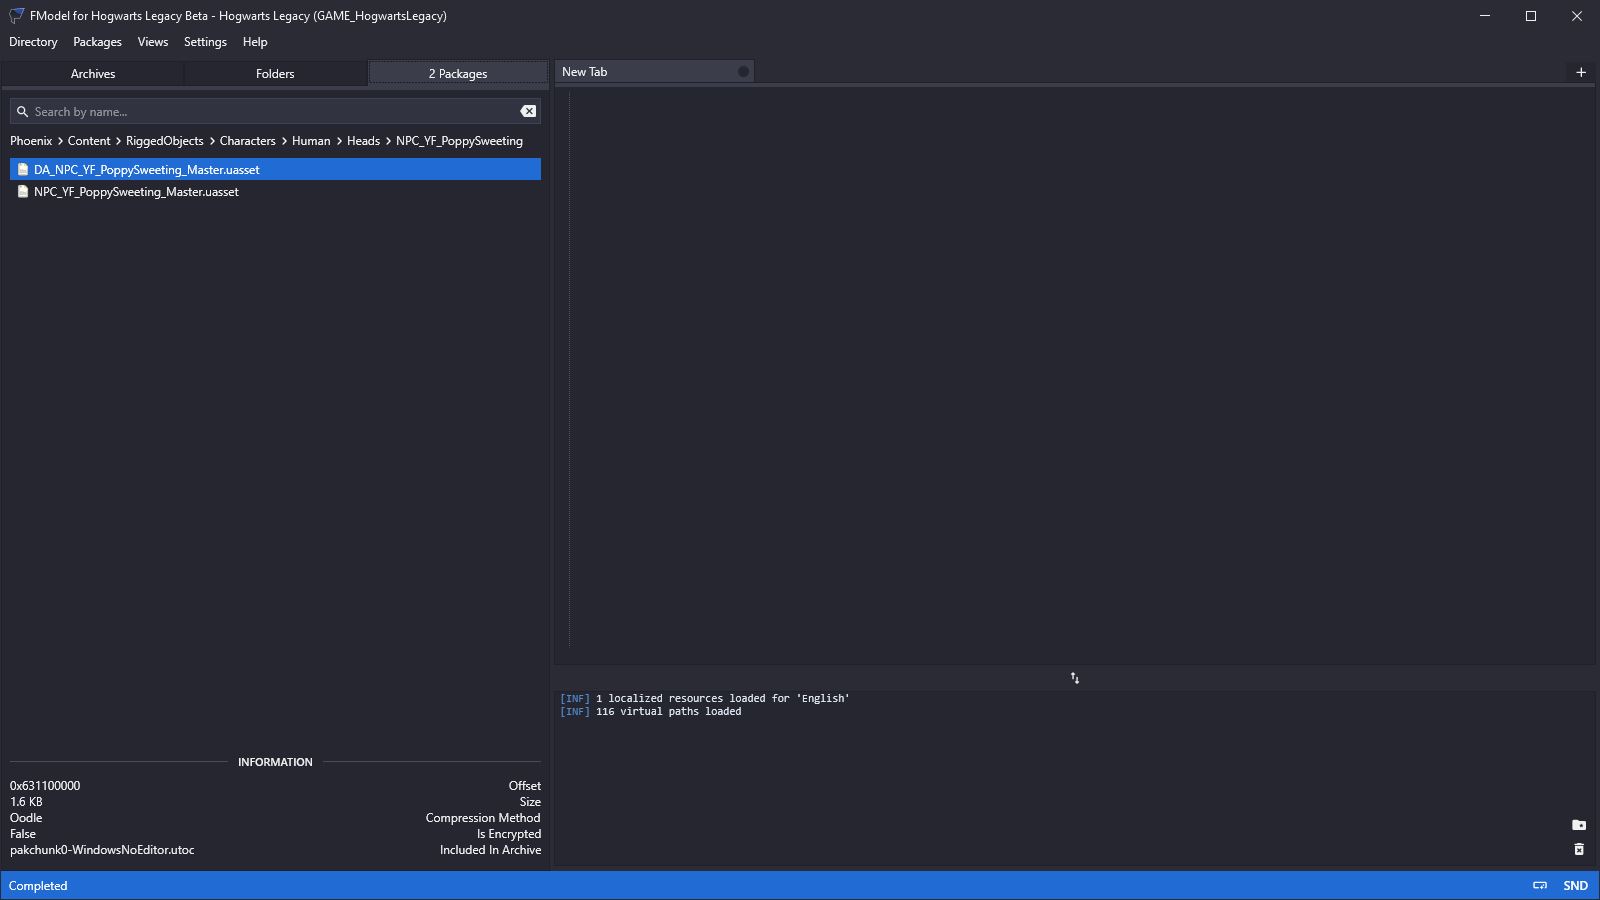
Task: Go to Phoenix in the breadcrumb
Action: click(31, 141)
